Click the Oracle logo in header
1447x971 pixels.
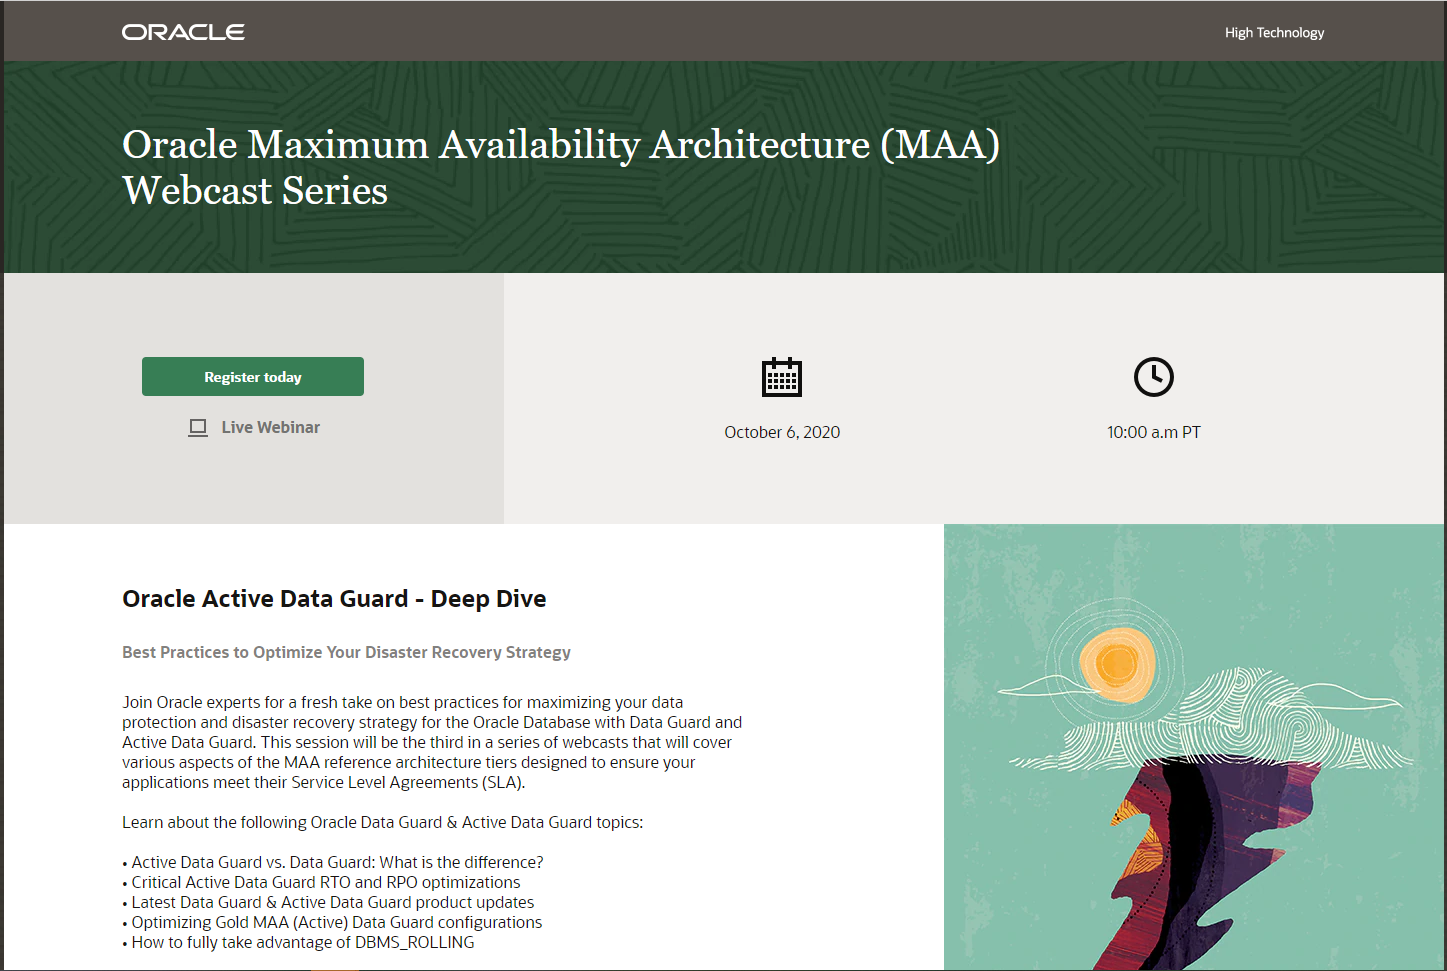[183, 32]
